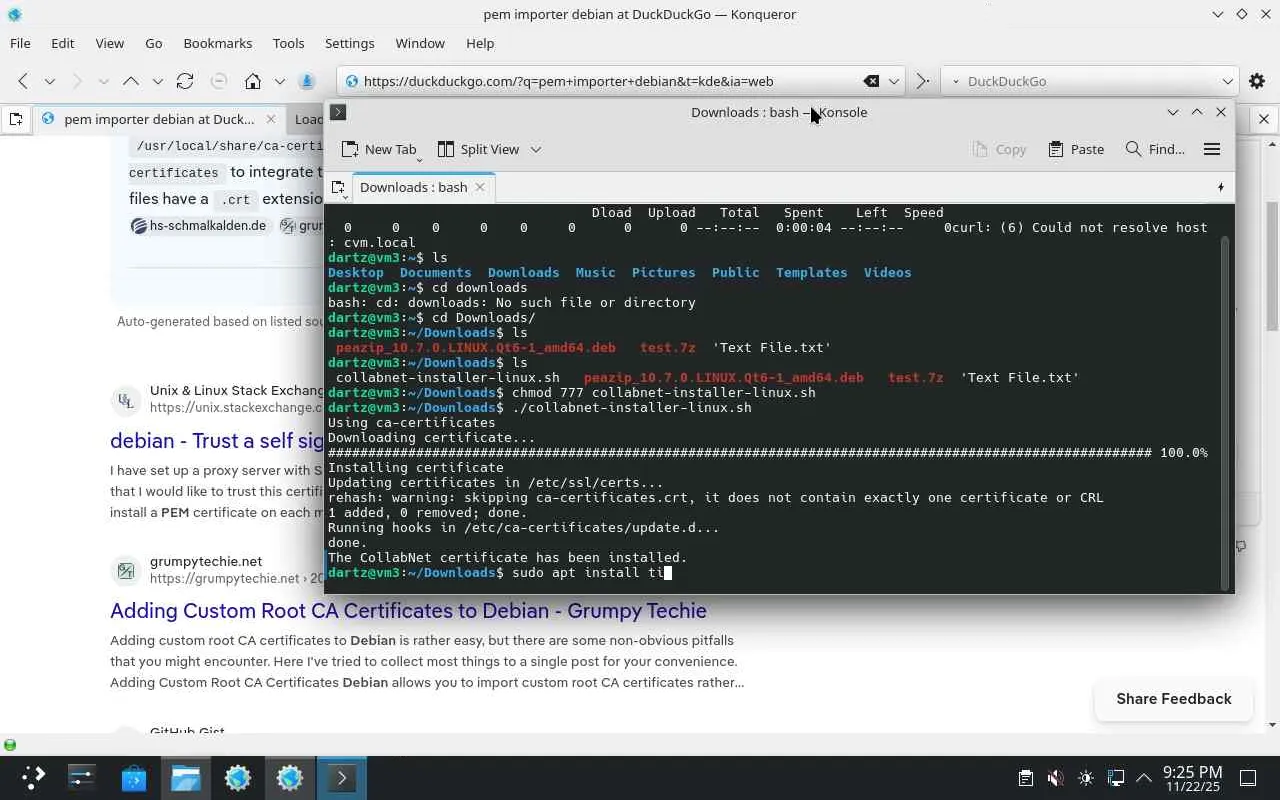
Task: Click the Show Desktop button on panel
Action: (1248, 777)
